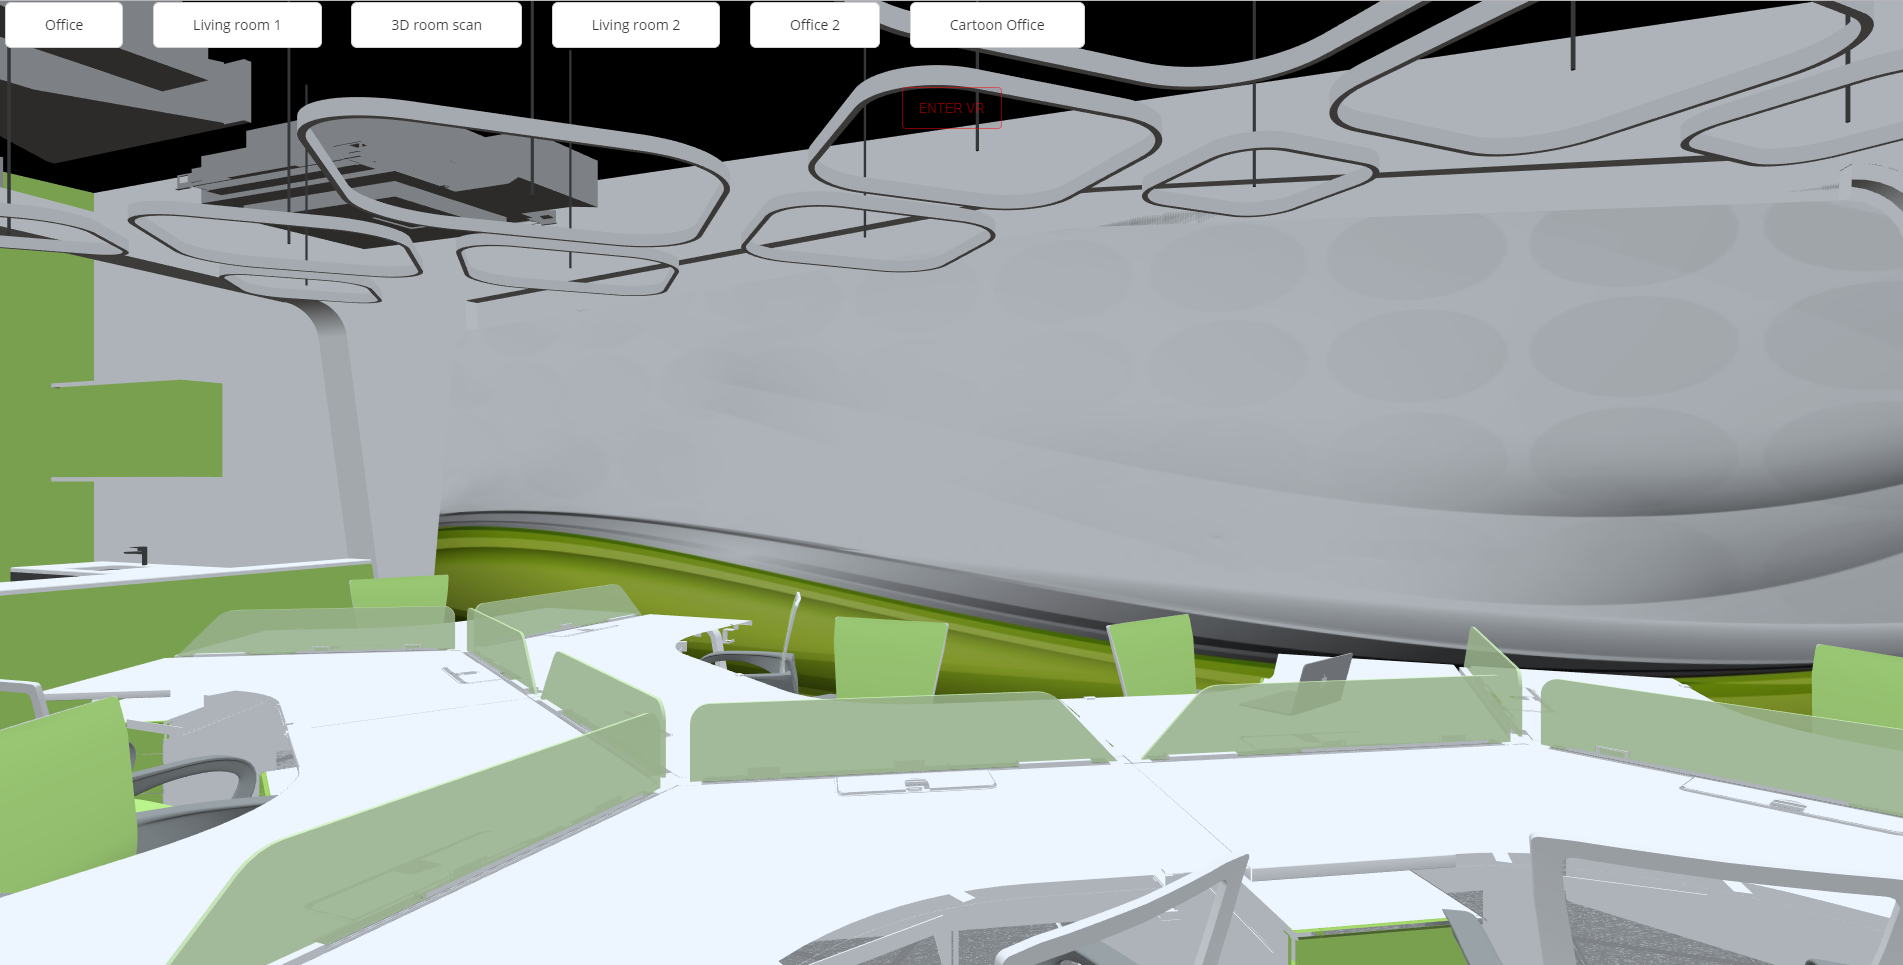The height and width of the screenshot is (965, 1903).
Task: Click the ENTER VR button
Action: tap(951, 108)
